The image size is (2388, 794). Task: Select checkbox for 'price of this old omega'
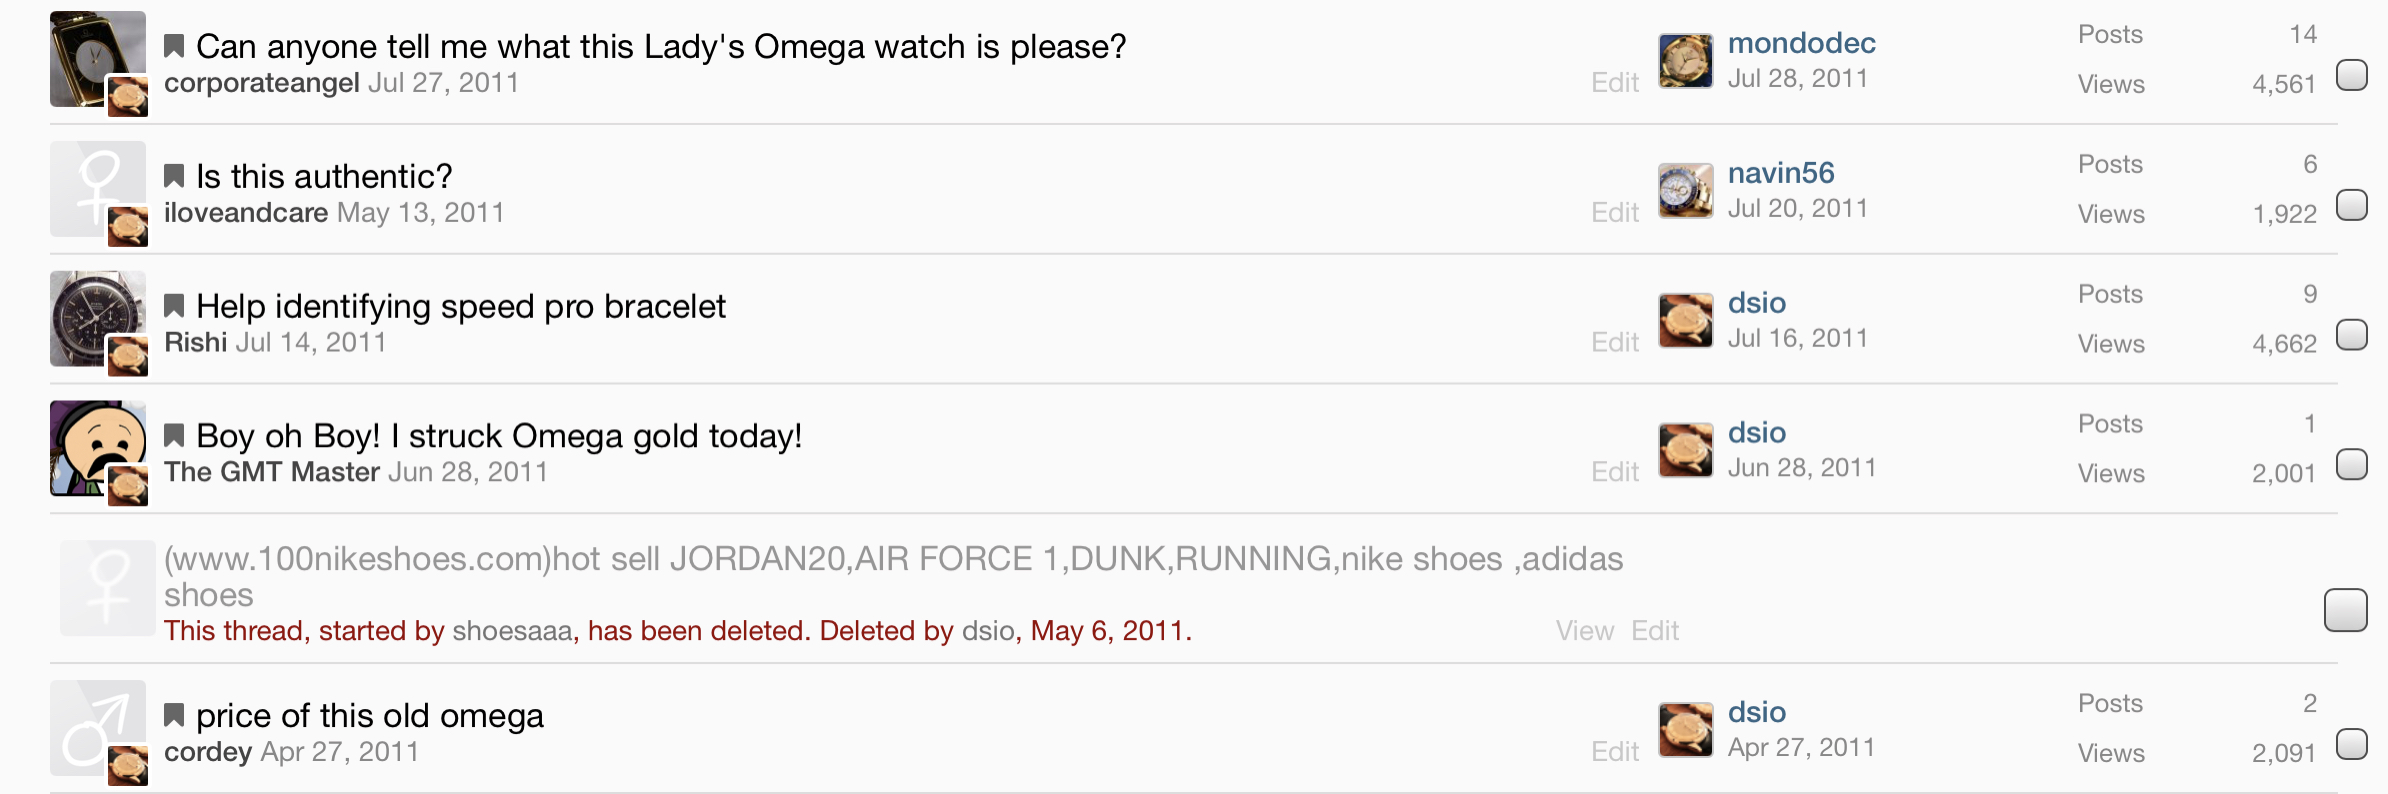pos(2351,744)
